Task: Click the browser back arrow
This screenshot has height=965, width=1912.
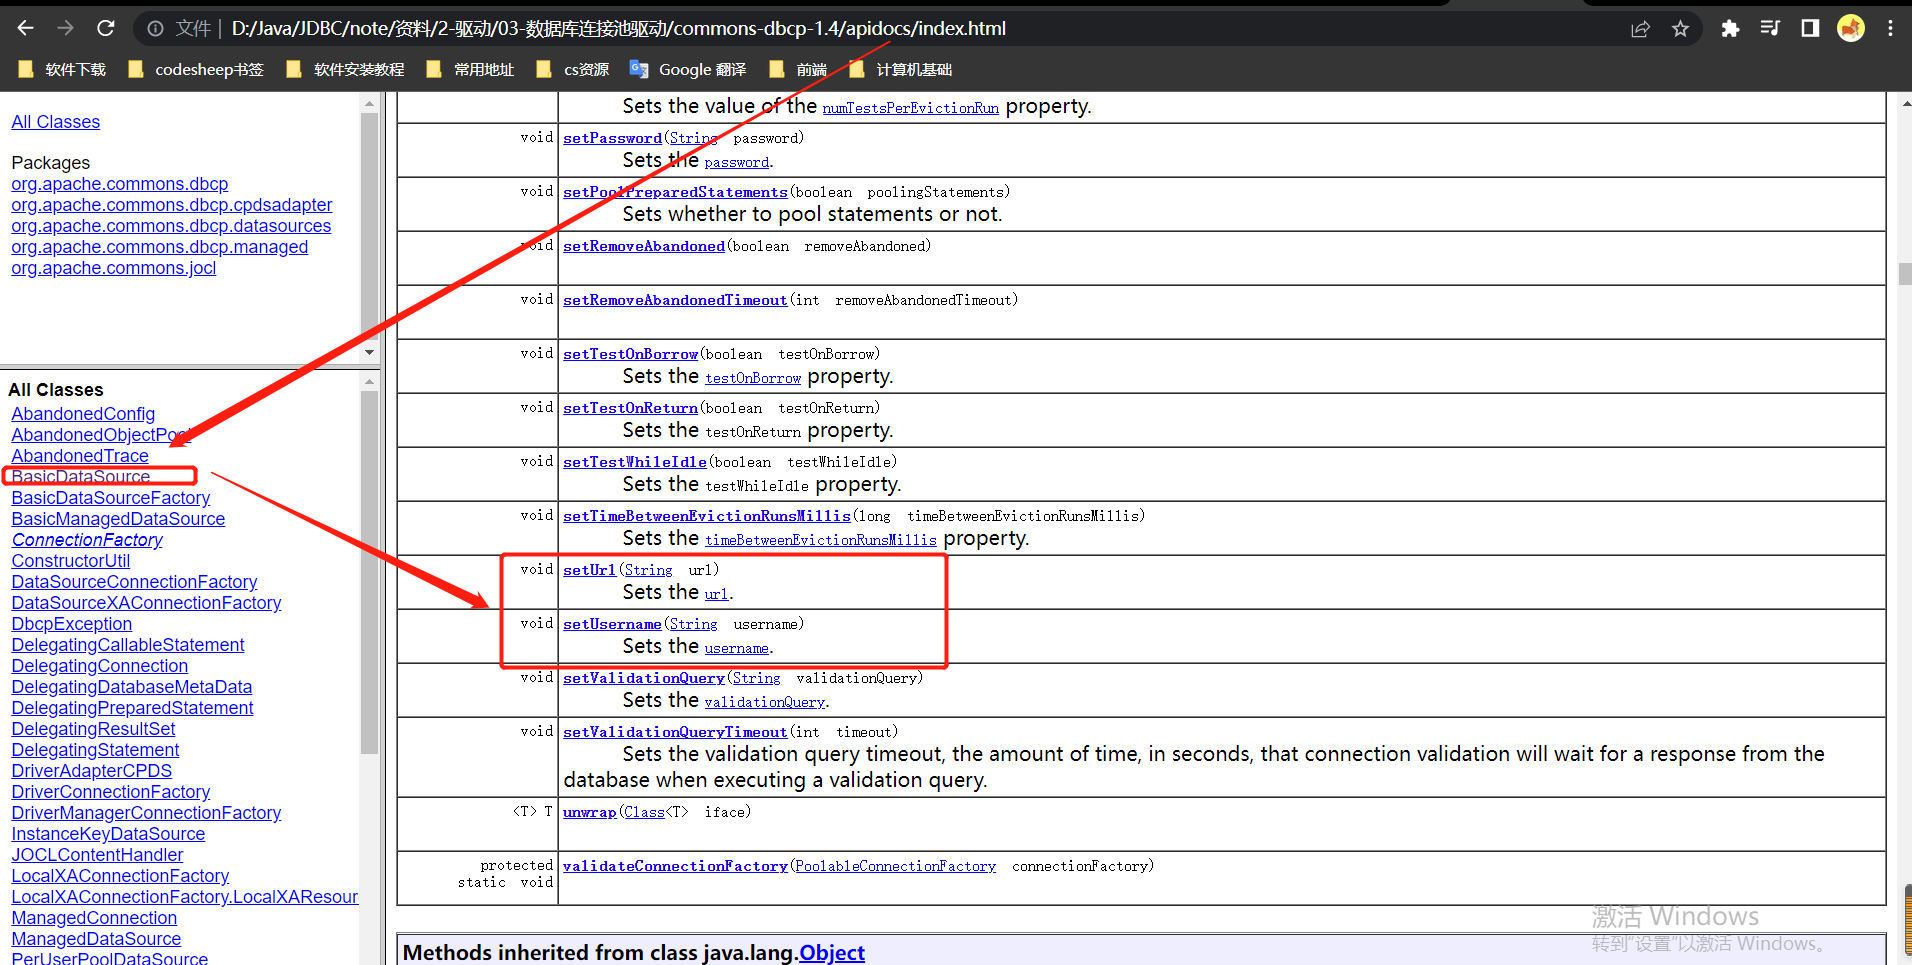Action: [x=26, y=28]
